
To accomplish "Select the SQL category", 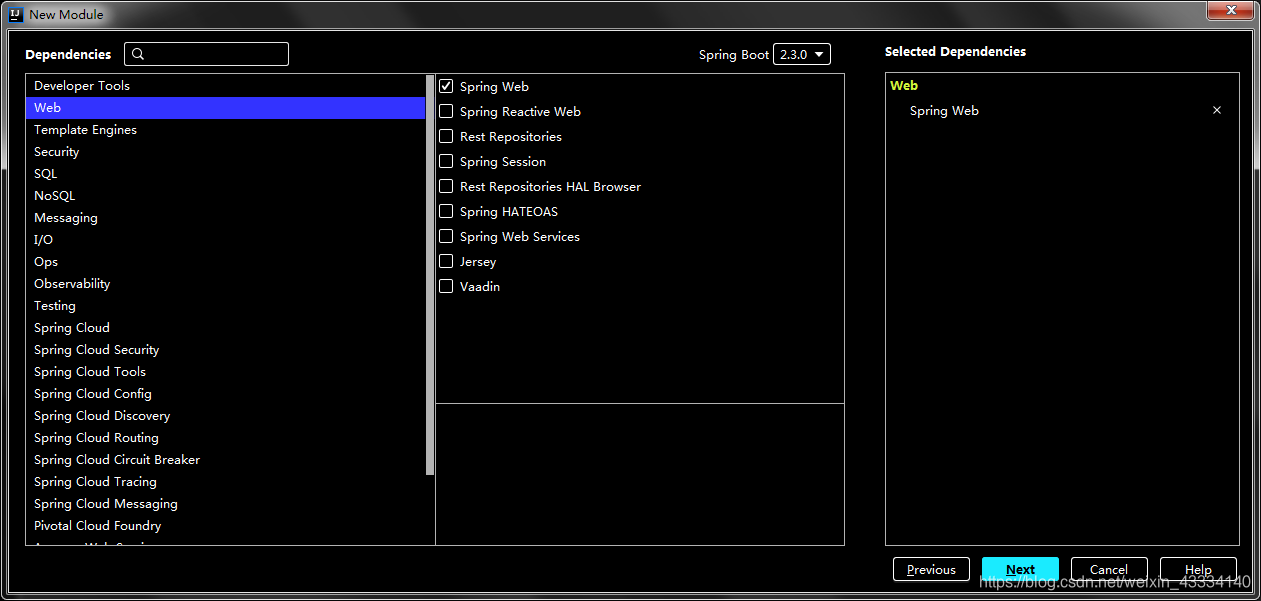I will coord(226,174).
